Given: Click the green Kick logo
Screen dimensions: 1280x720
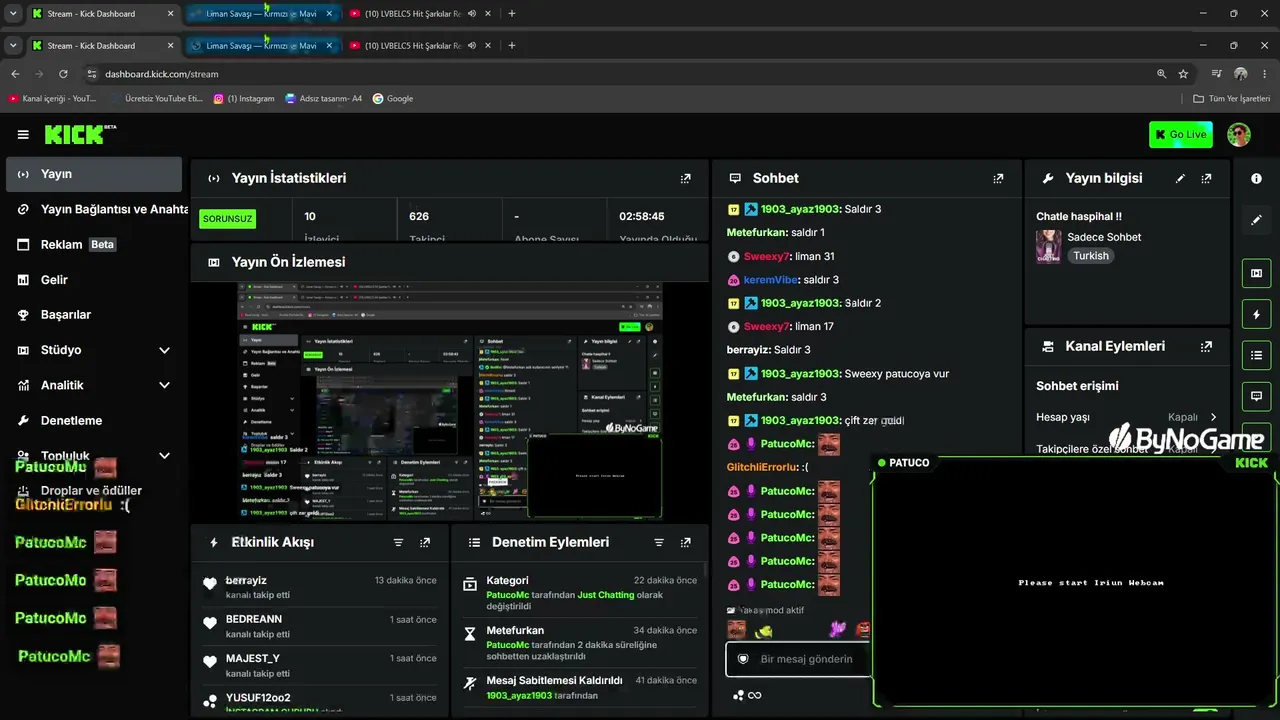Looking at the screenshot, I should 80,135.
